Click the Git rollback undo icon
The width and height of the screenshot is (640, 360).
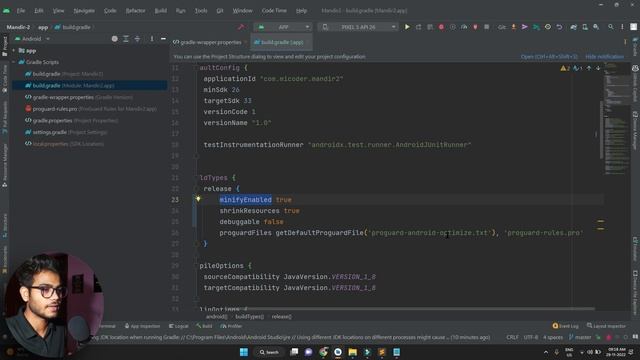(559, 27)
